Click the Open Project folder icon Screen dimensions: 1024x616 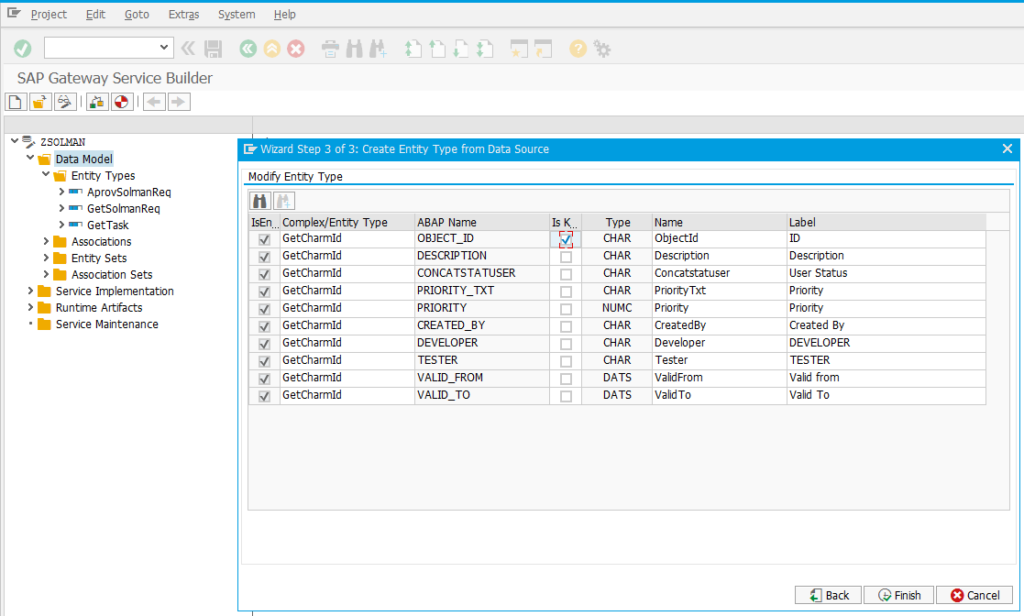click(40, 102)
